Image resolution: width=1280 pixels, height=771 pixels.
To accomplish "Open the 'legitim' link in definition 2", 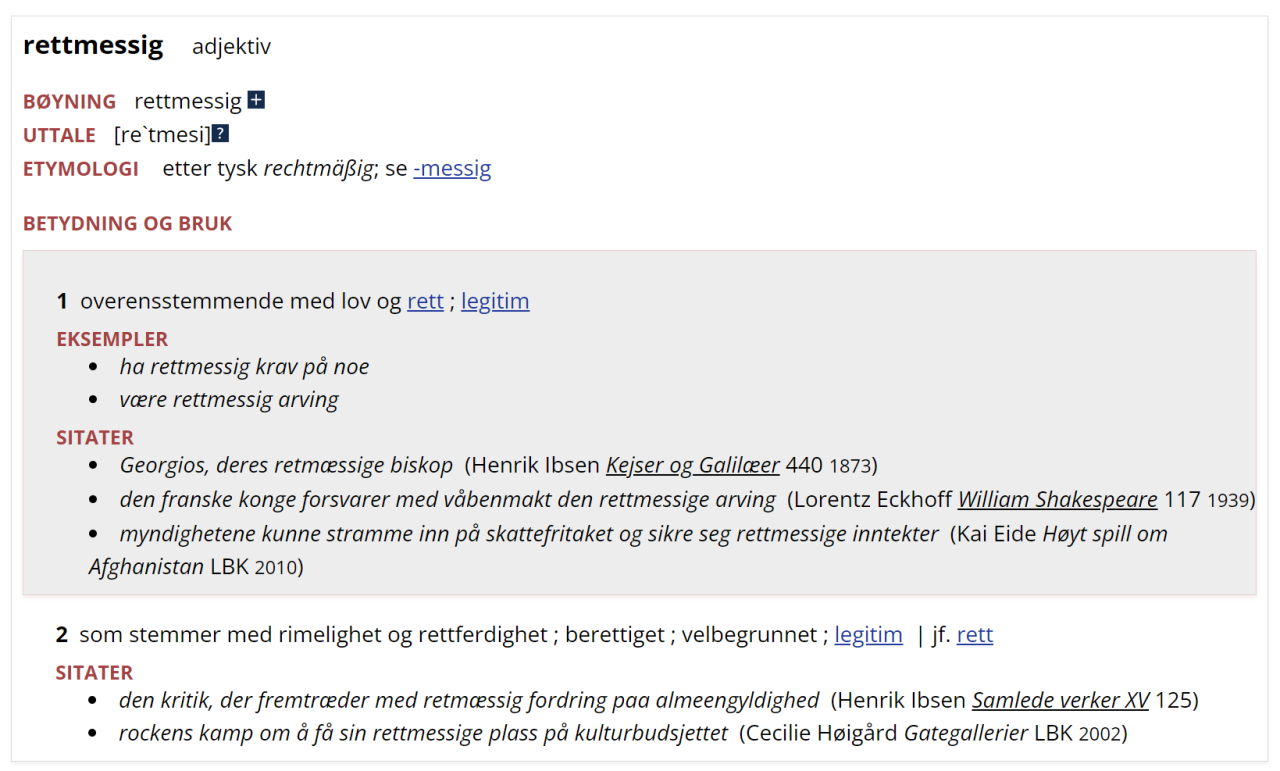I will pos(868,635).
